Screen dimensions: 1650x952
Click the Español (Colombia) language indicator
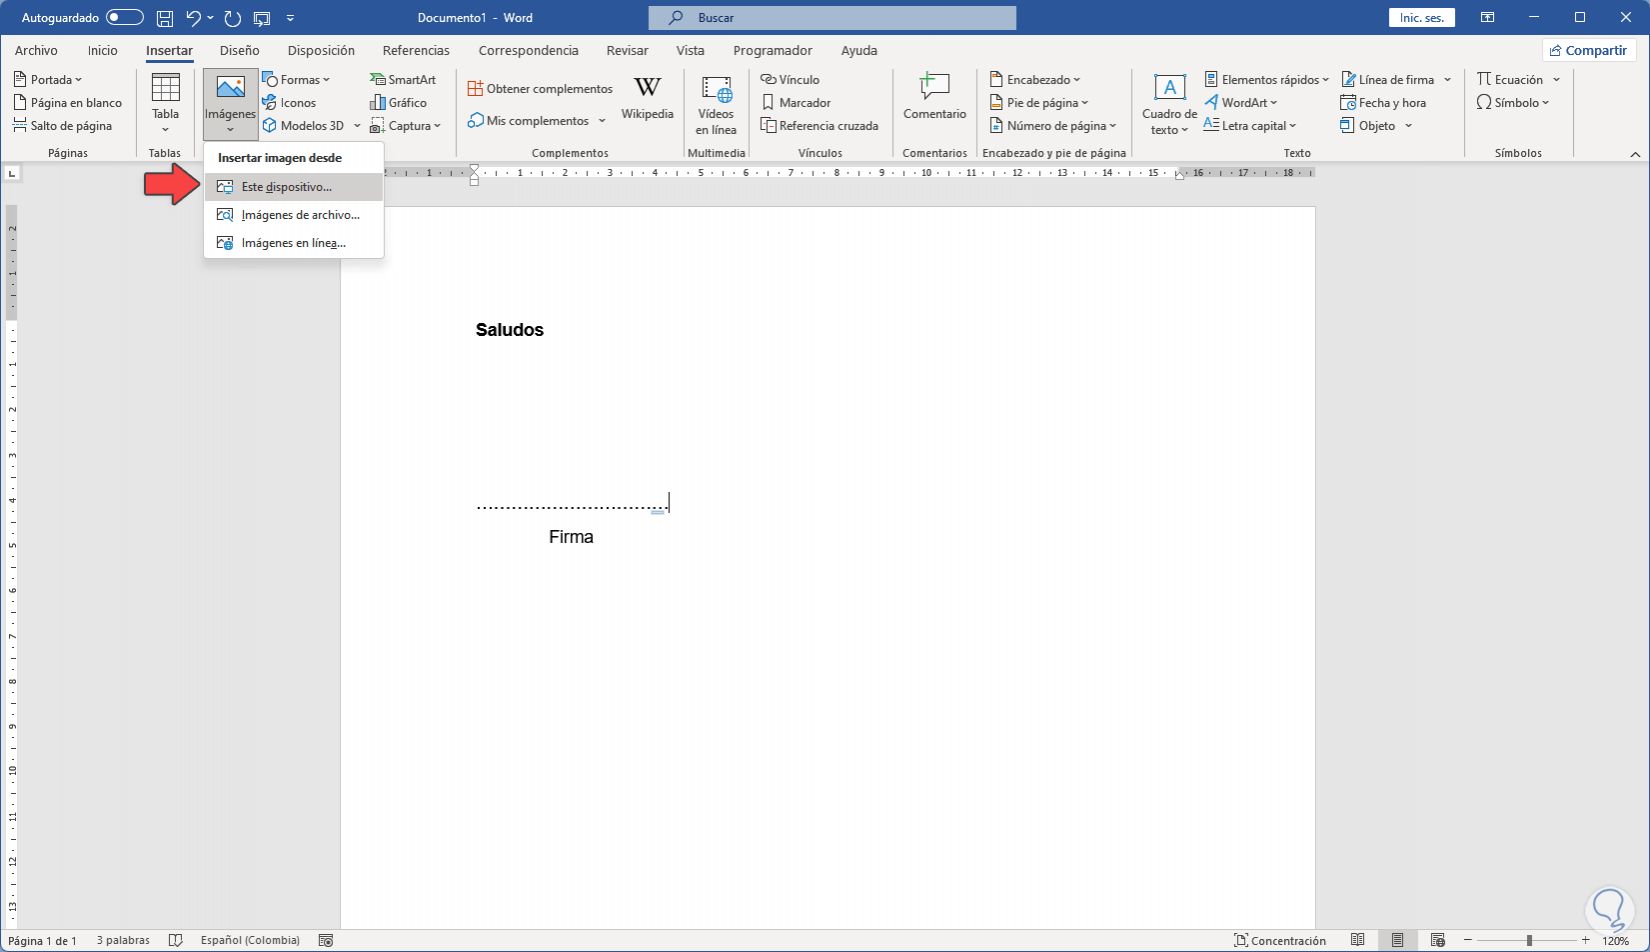[x=250, y=941]
